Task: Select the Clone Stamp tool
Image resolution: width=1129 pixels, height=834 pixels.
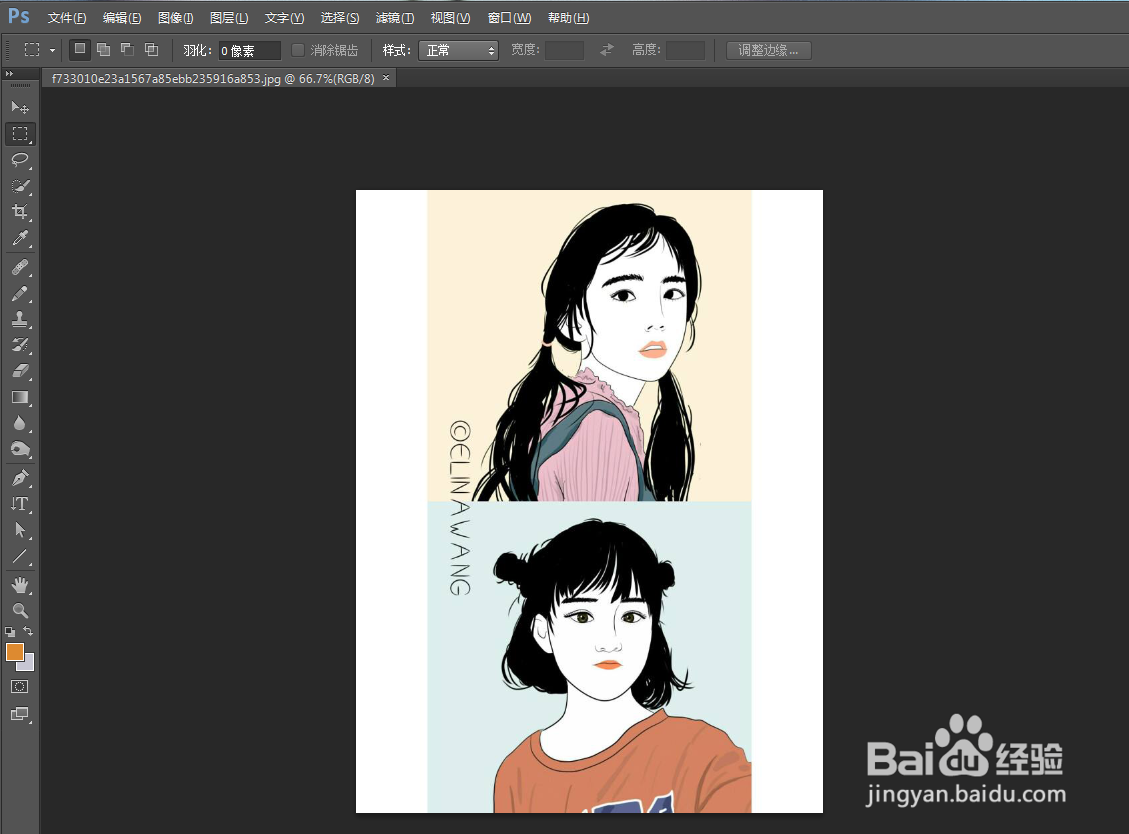Action: click(x=19, y=319)
